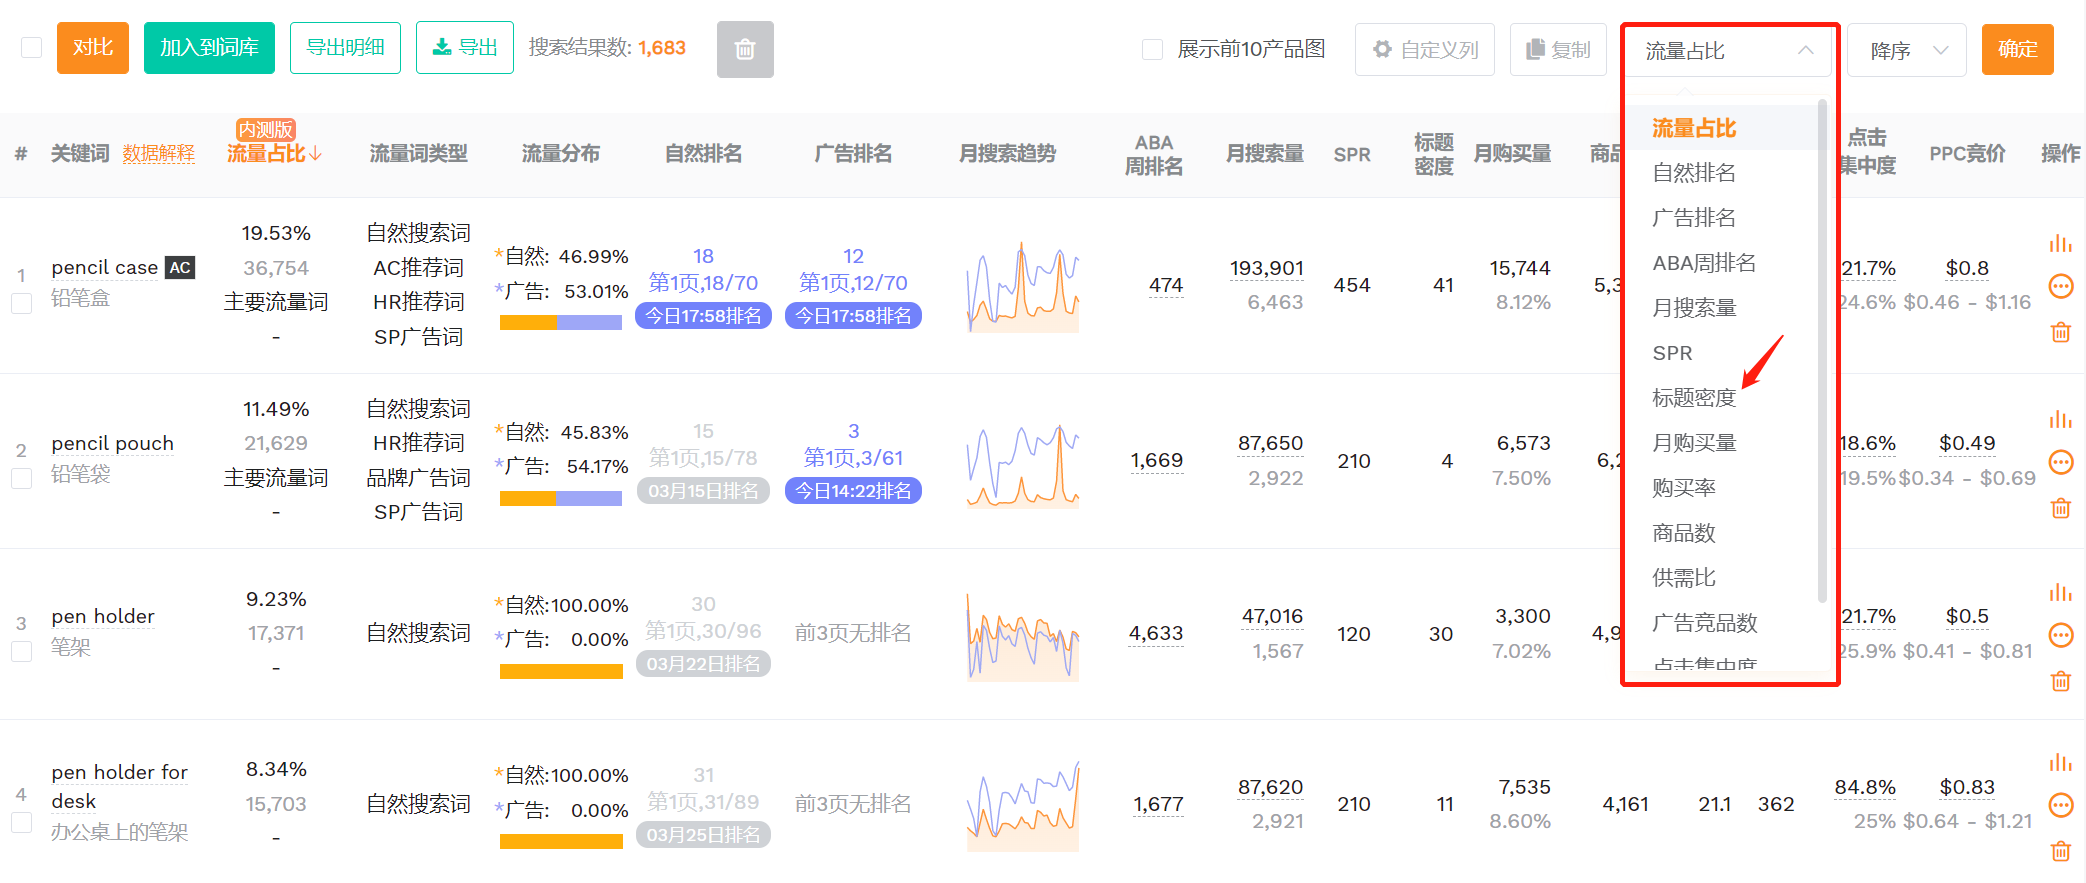Collapse the 流量占比 sort field dropdown
2086x883 pixels.
pos(1727,50)
